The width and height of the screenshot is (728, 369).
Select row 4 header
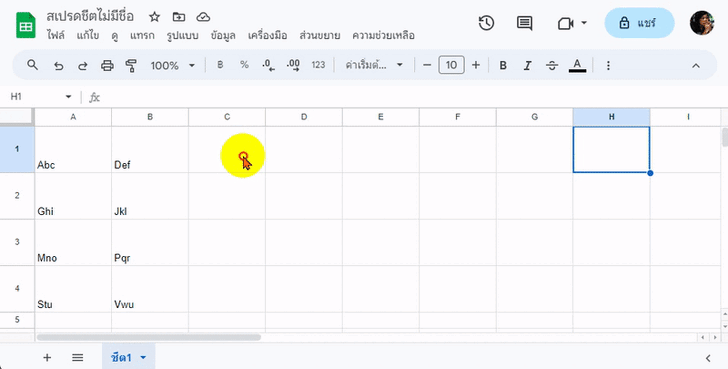(17, 288)
